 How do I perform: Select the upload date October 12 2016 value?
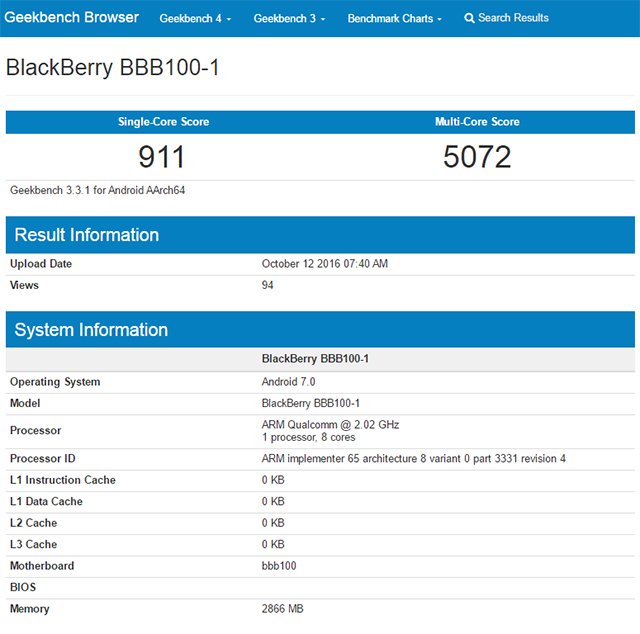point(324,264)
